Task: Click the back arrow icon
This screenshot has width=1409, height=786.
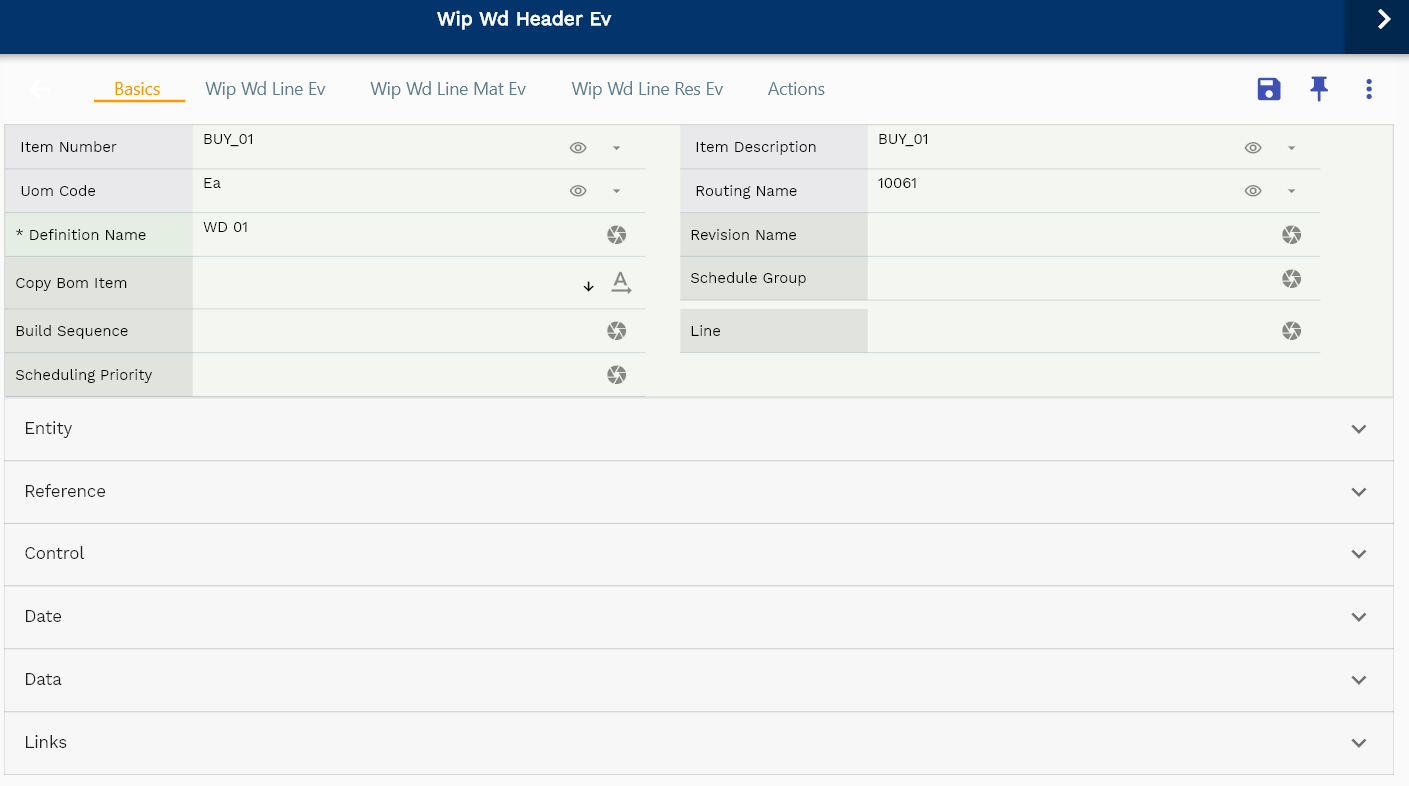Action: tap(39, 90)
